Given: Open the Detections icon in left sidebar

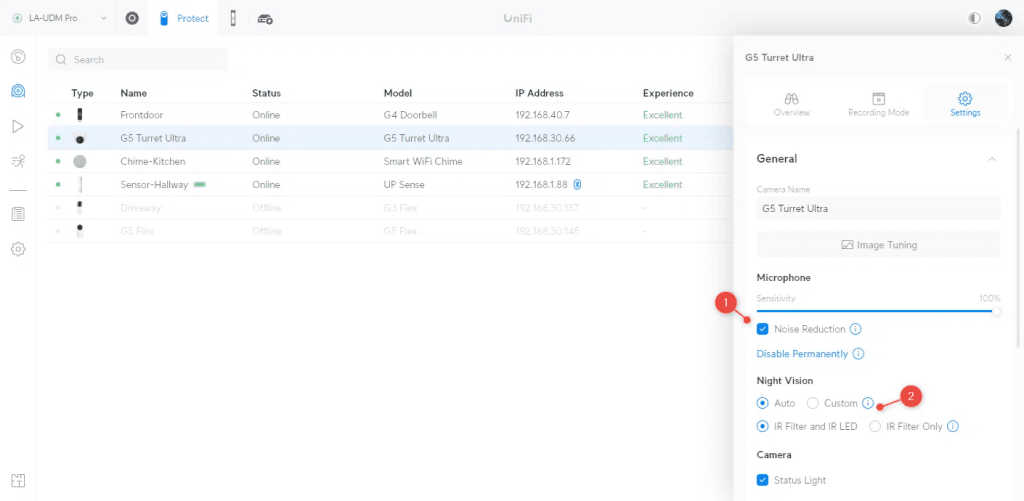Looking at the screenshot, I should point(18,160).
